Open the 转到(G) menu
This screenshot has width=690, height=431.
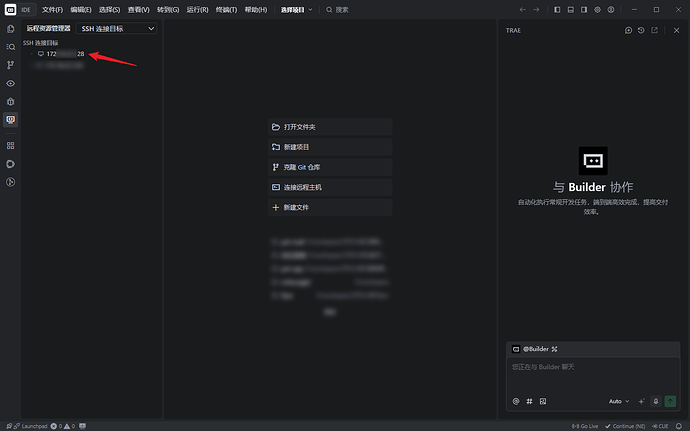tap(168, 10)
